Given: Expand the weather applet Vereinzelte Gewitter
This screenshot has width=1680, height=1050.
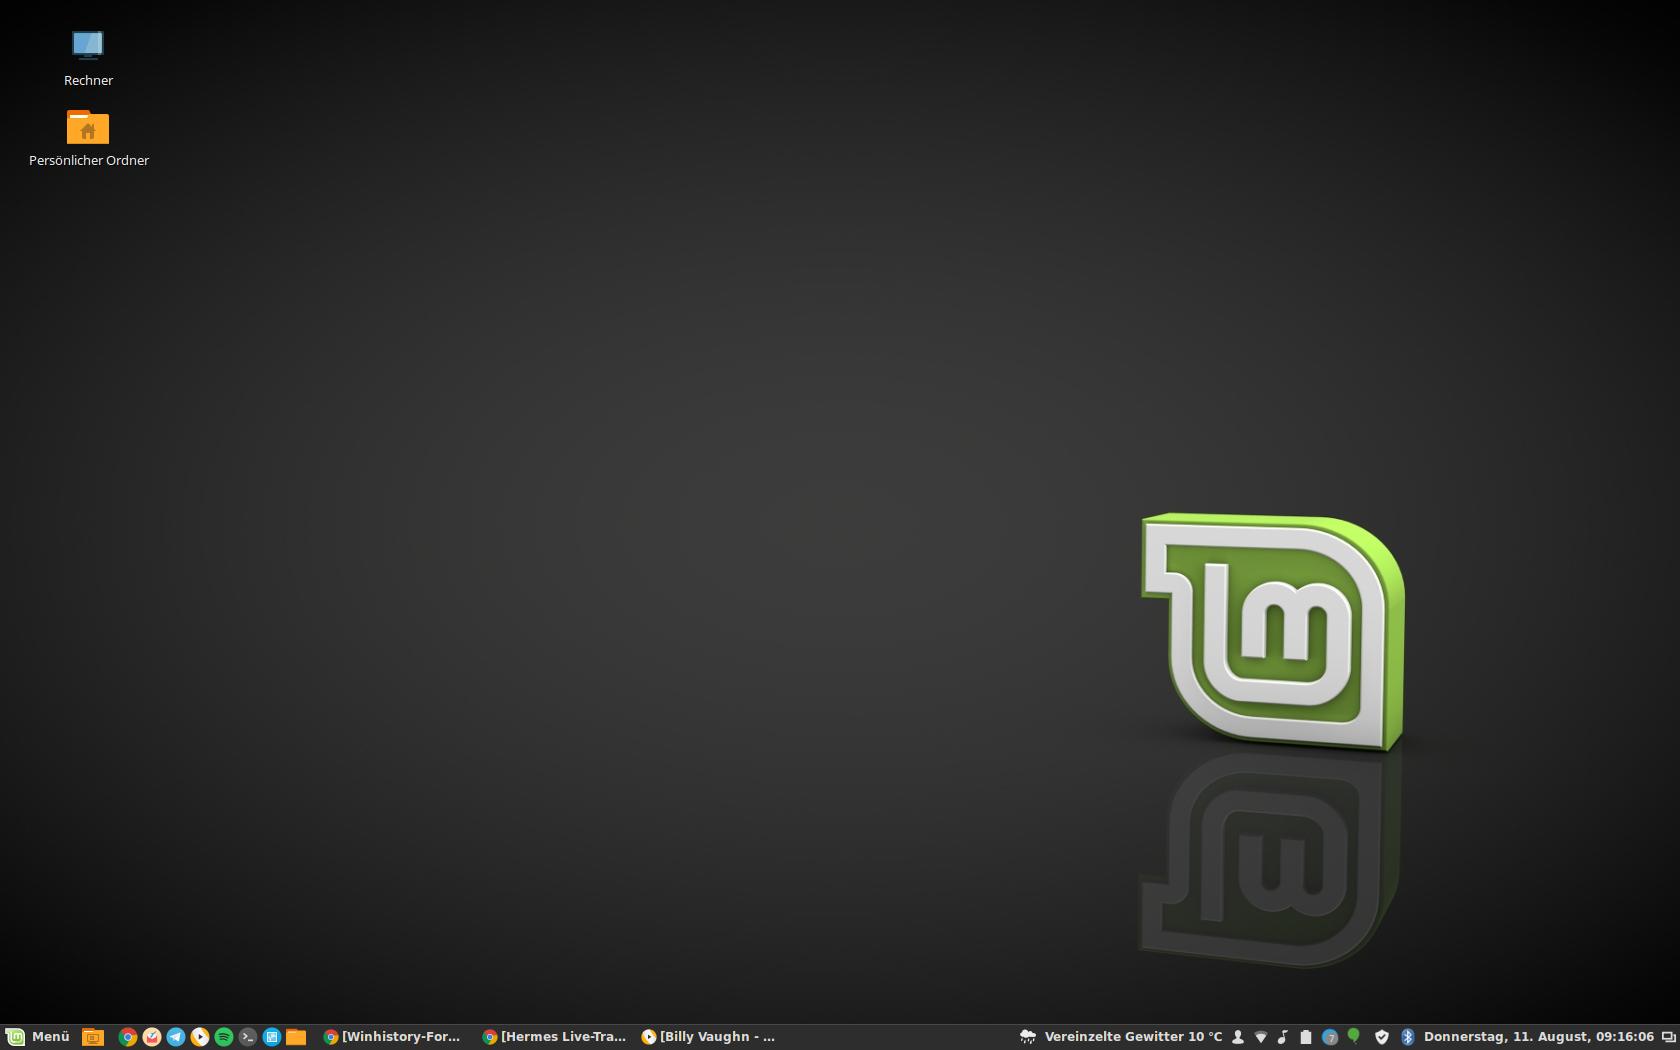Looking at the screenshot, I should click(x=1121, y=1037).
